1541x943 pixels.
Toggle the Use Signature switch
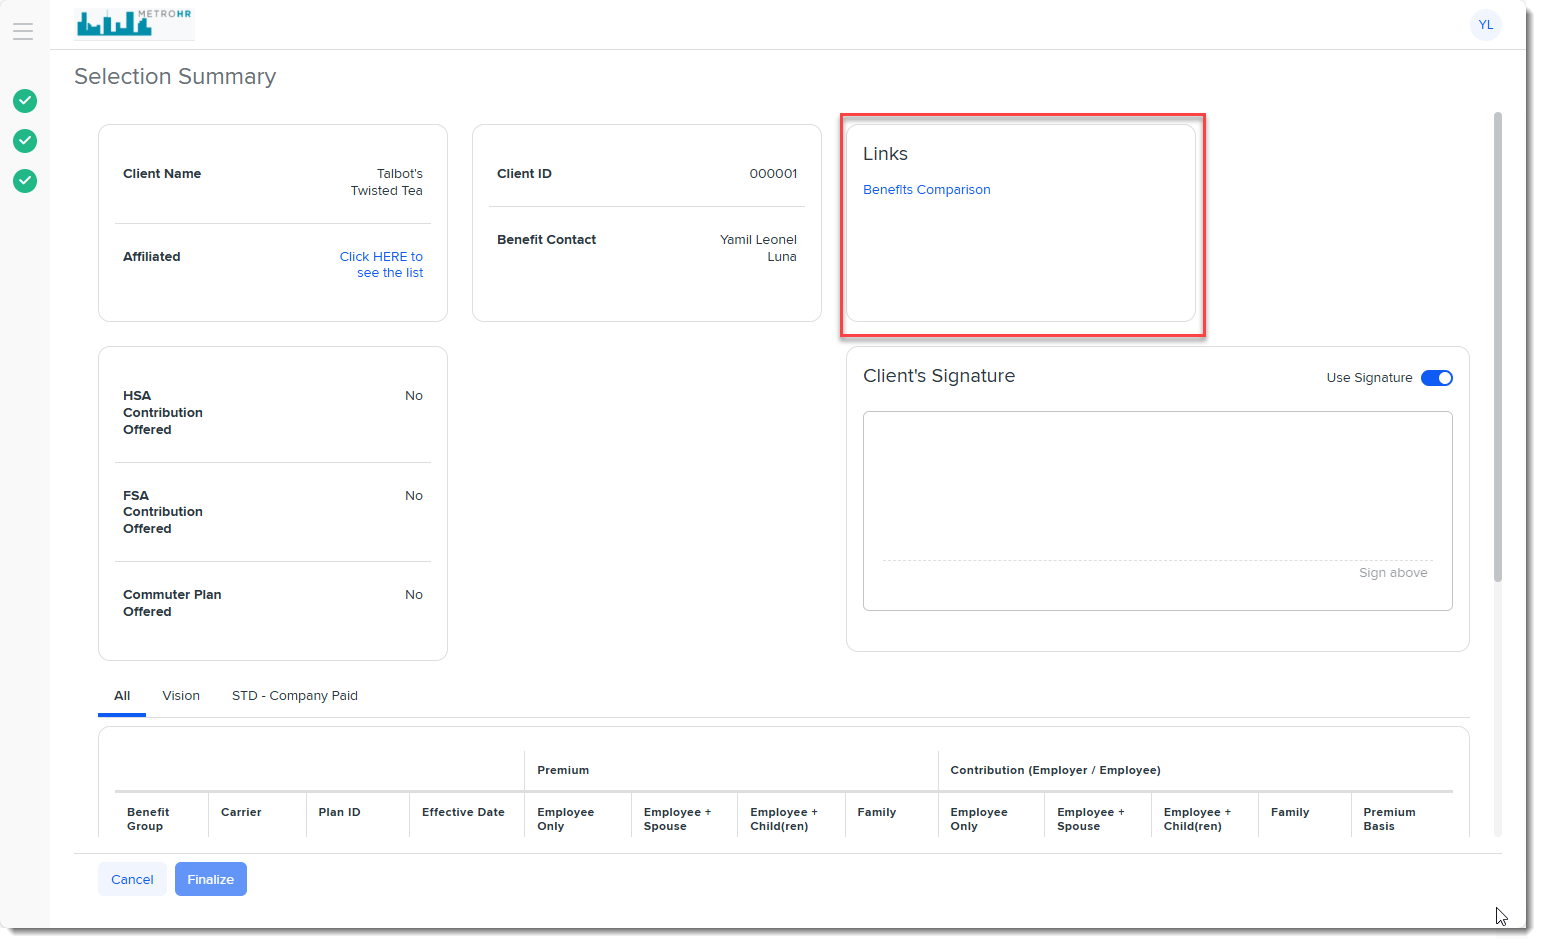[1436, 378]
